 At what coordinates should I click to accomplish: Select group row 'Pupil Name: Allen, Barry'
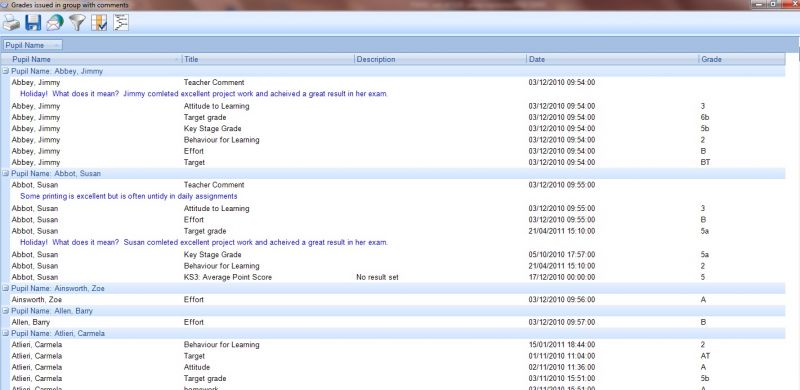pyautogui.click(x=393, y=311)
